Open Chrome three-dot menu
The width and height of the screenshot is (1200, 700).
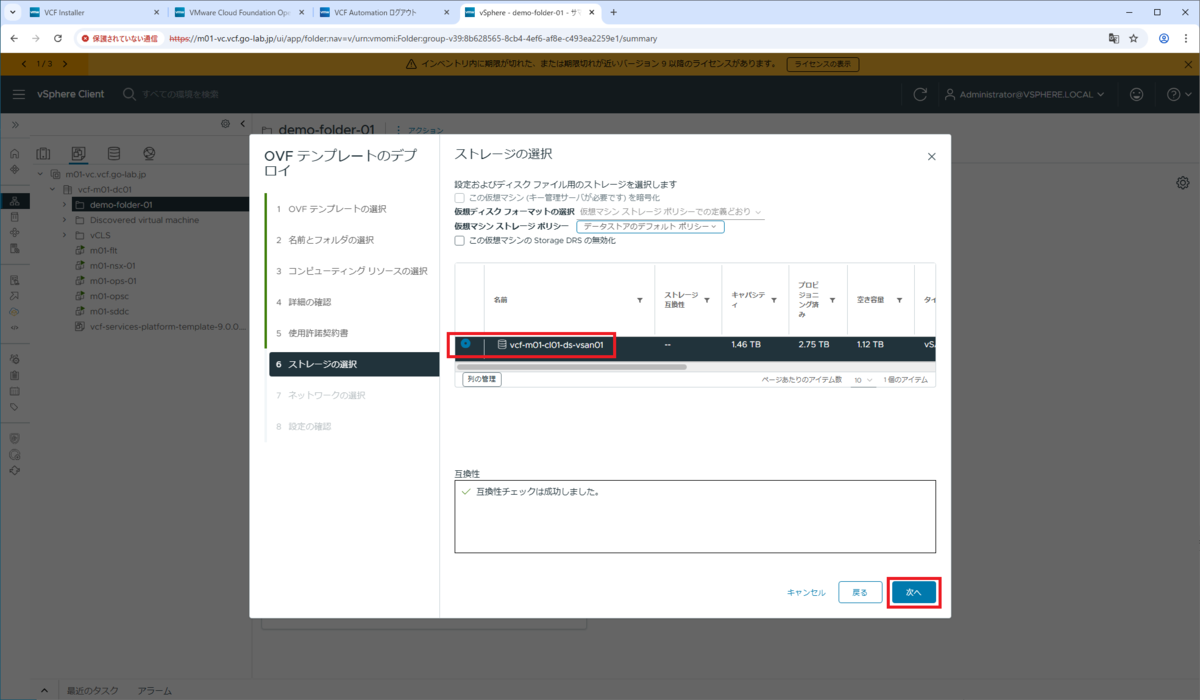pyautogui.click(x=1187, y=38)
